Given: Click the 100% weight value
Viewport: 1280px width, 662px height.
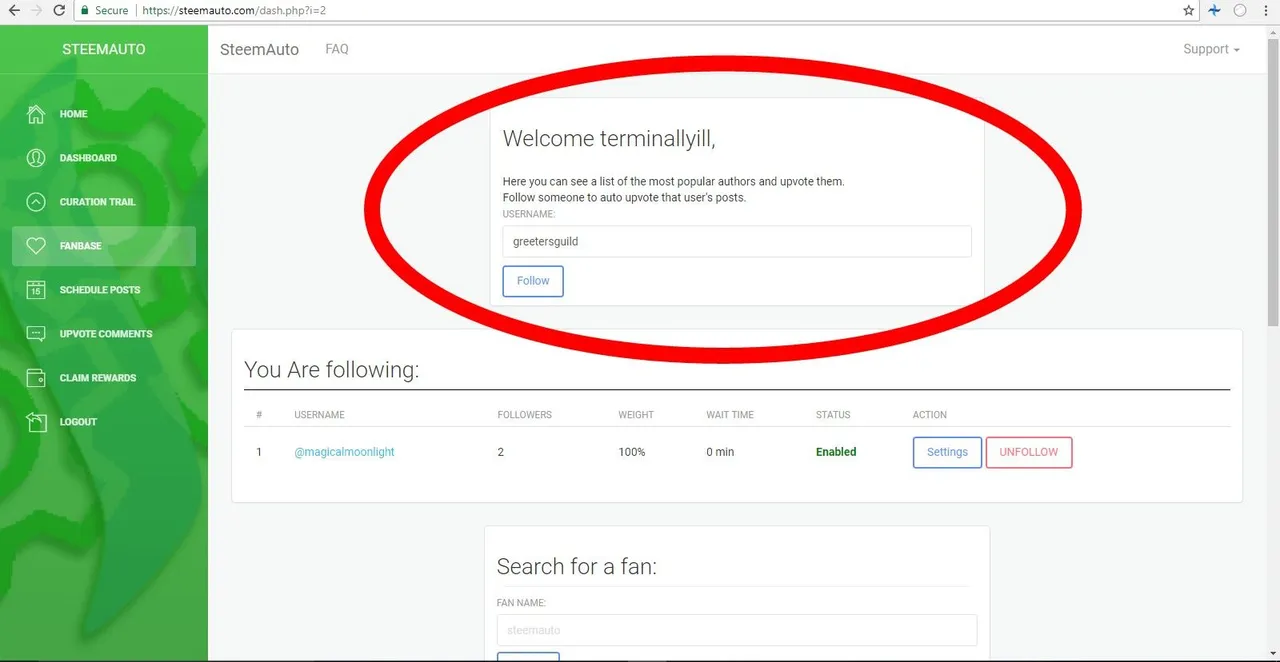Looking at the screenshot, I should [x=632, y=452].
